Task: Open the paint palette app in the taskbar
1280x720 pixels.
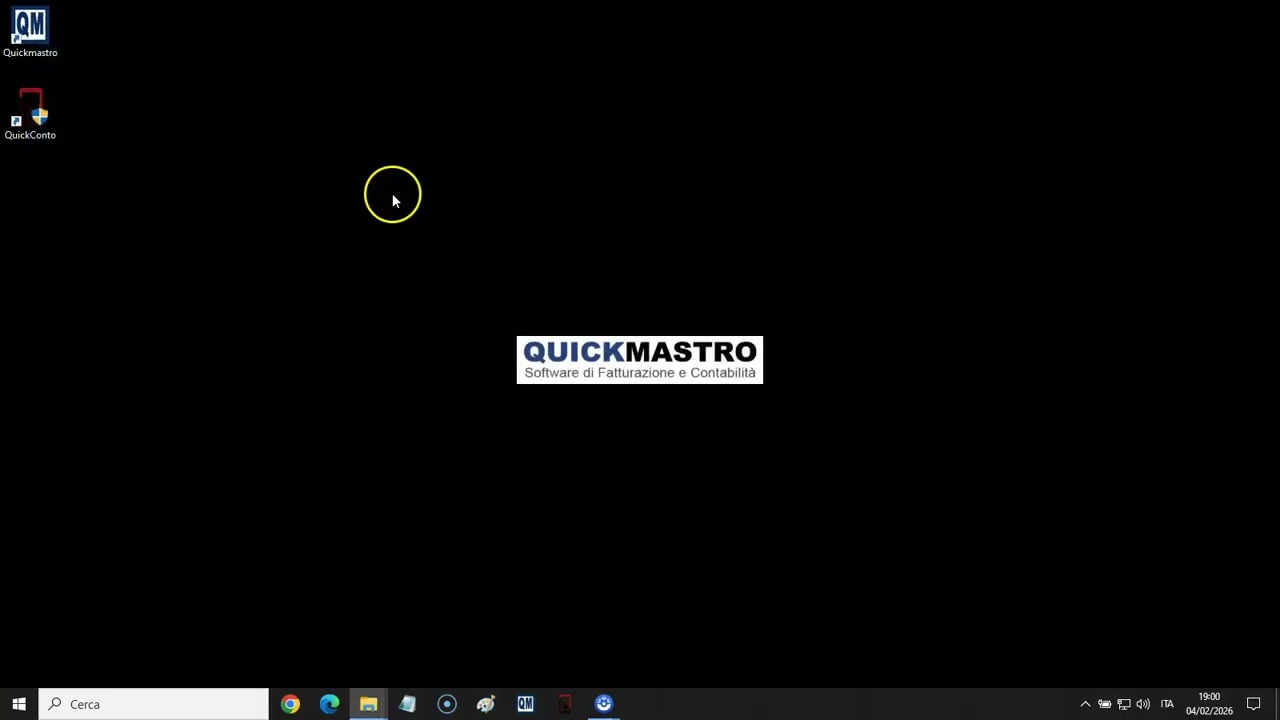Action: coord(486,704)
